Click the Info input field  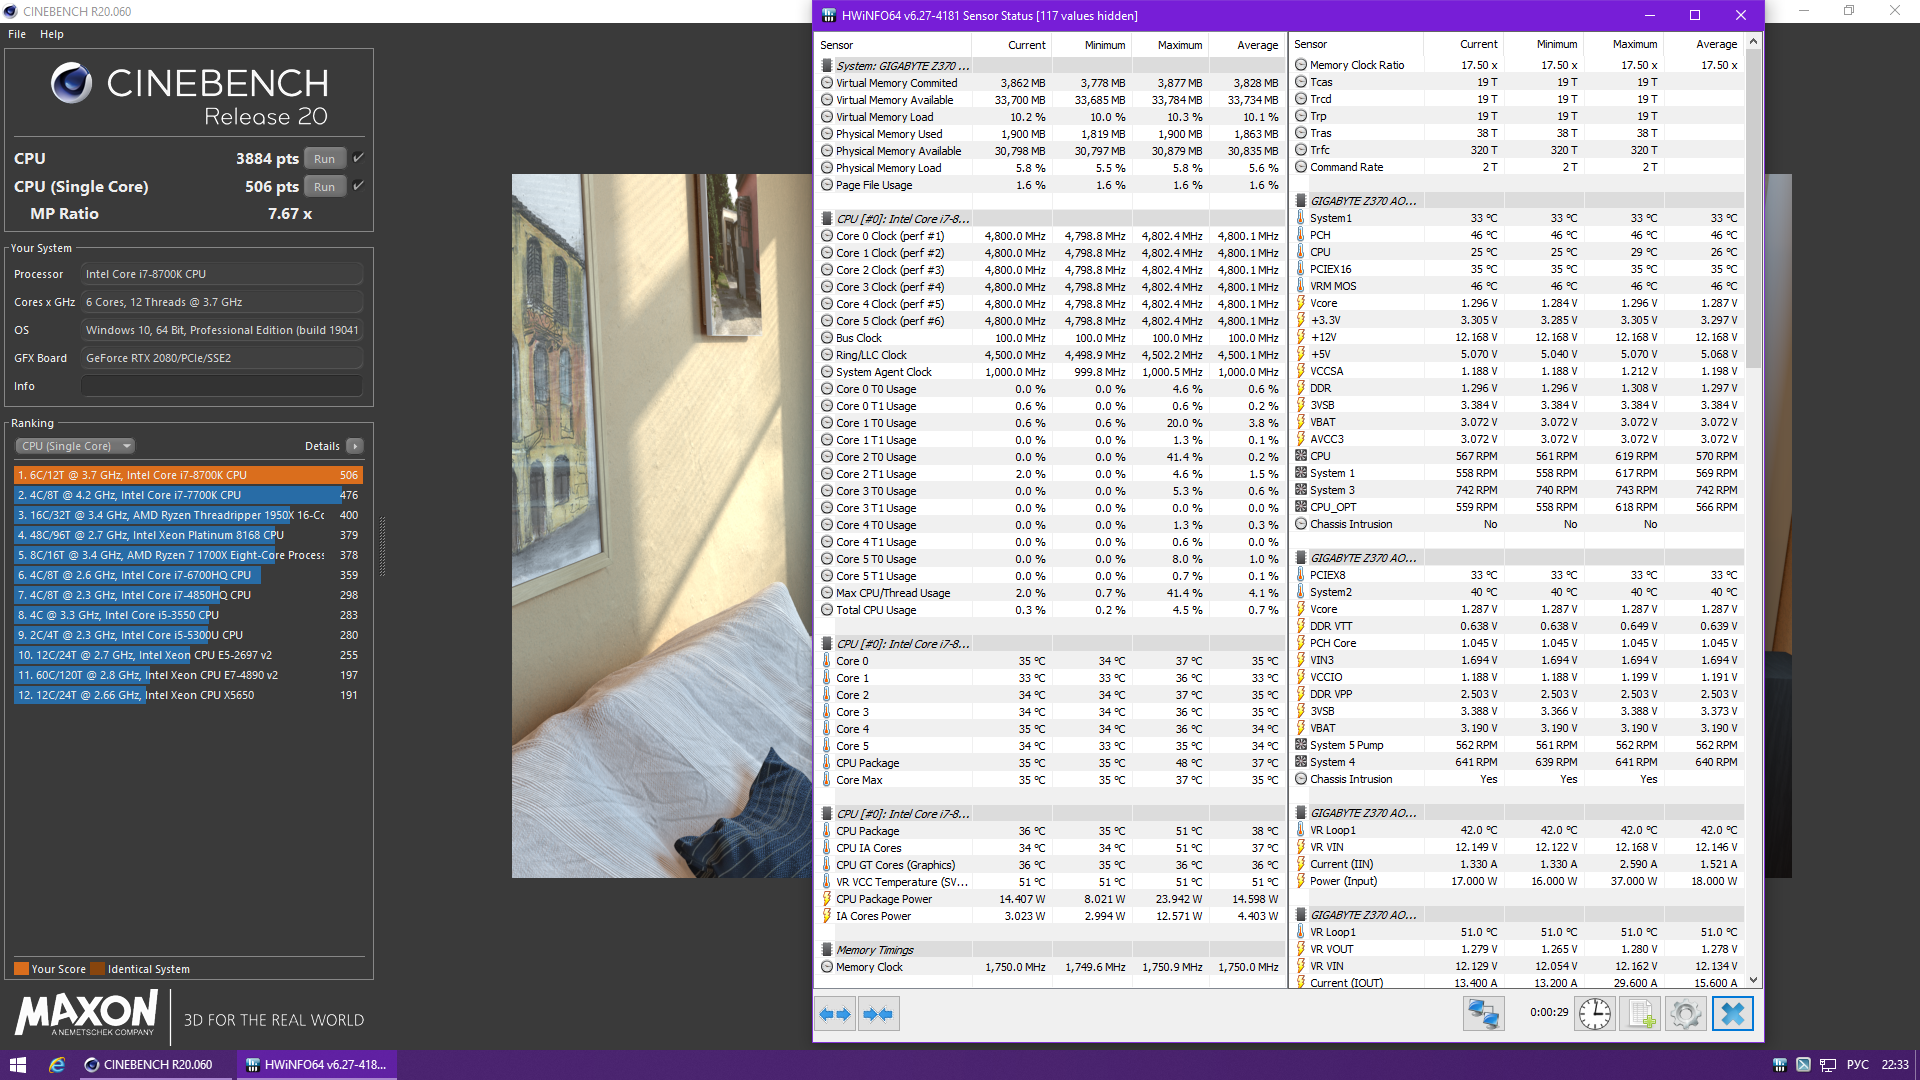tap(221, 386)
